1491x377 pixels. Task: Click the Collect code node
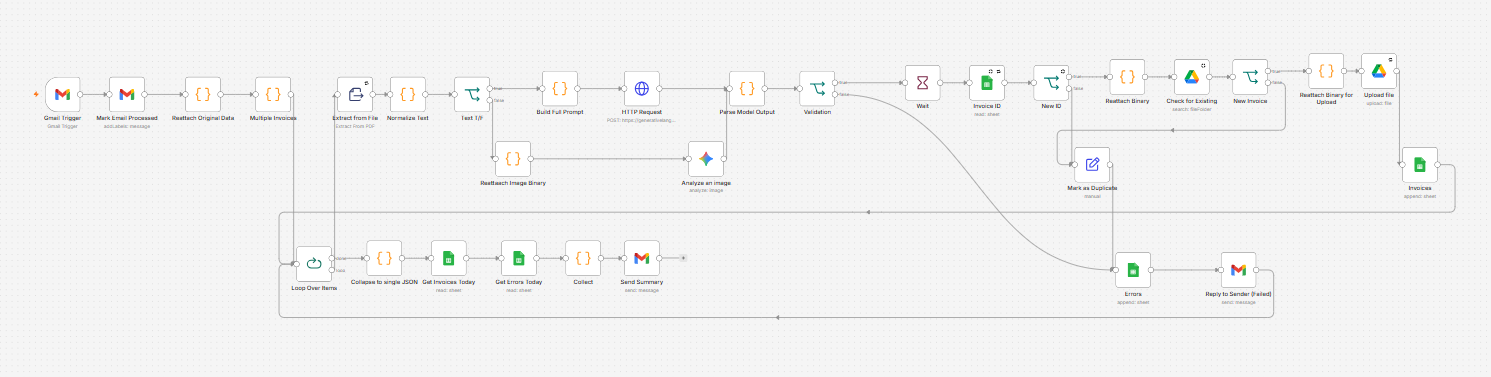(582, 258)
